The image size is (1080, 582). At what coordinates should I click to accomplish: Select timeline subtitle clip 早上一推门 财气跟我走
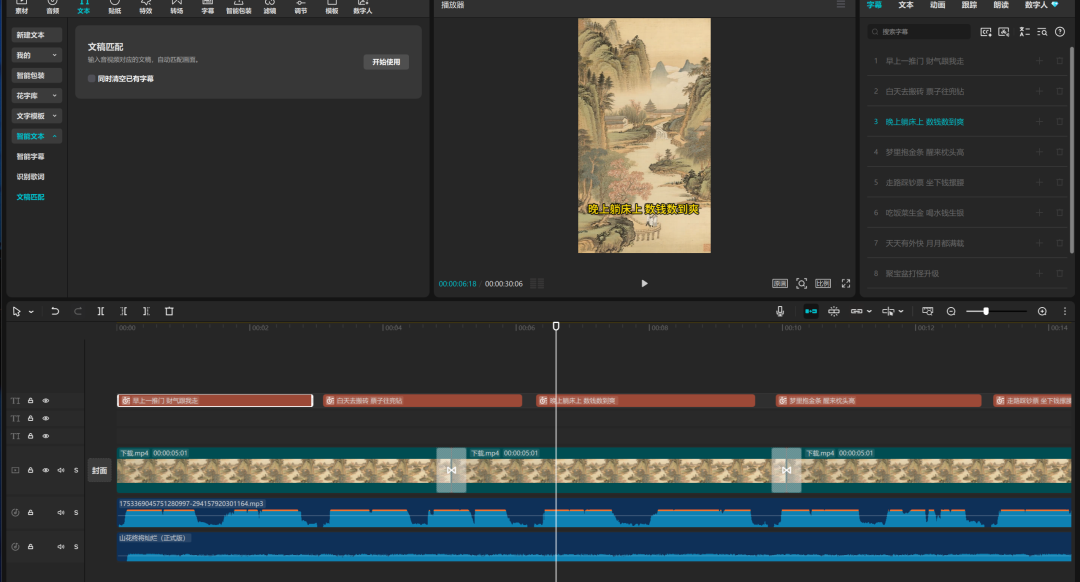click(215, 400)
